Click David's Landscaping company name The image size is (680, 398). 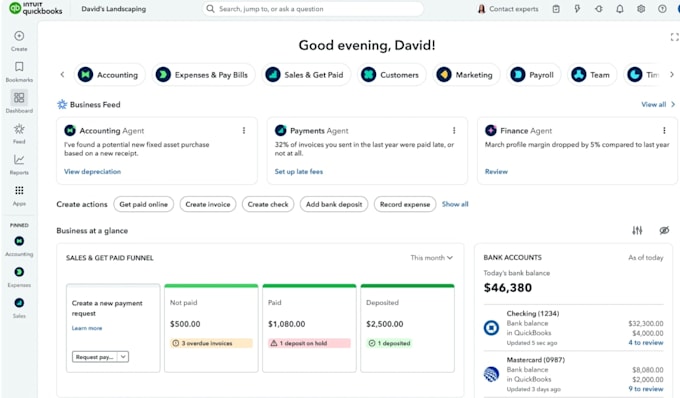[114, 9]
